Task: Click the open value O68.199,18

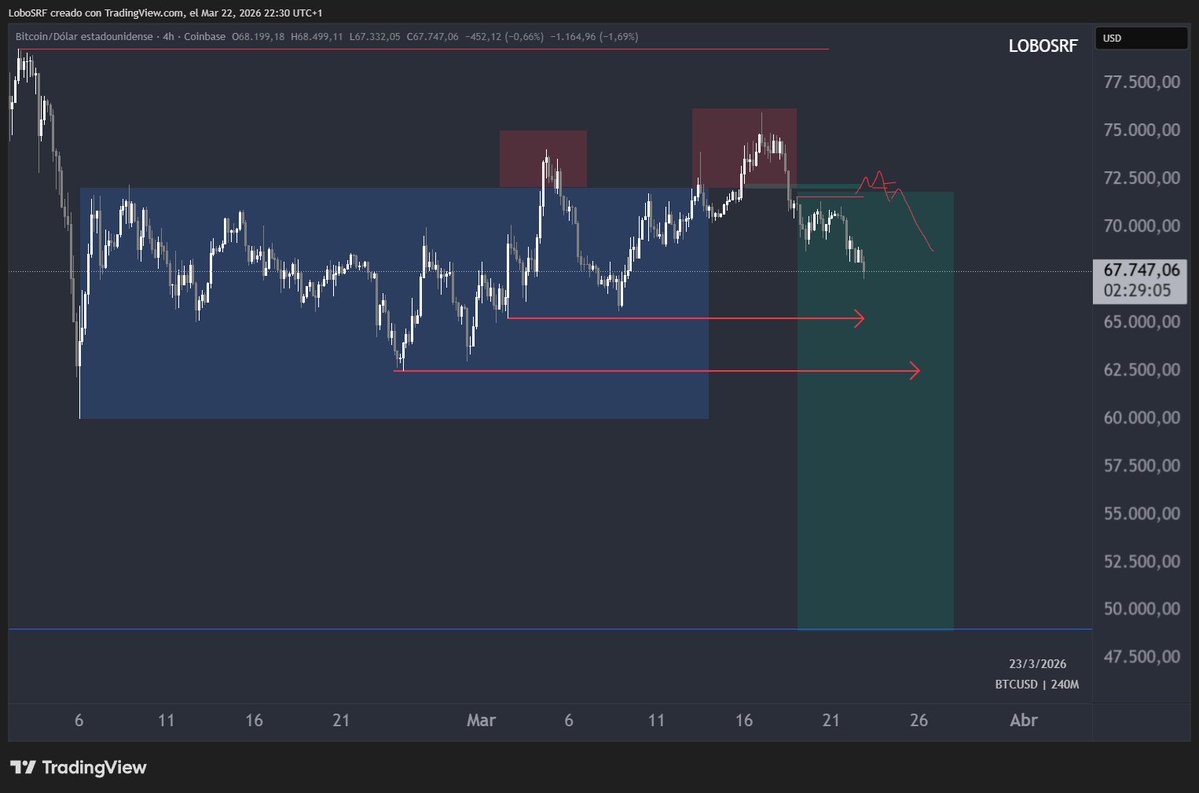Action: 258,37
